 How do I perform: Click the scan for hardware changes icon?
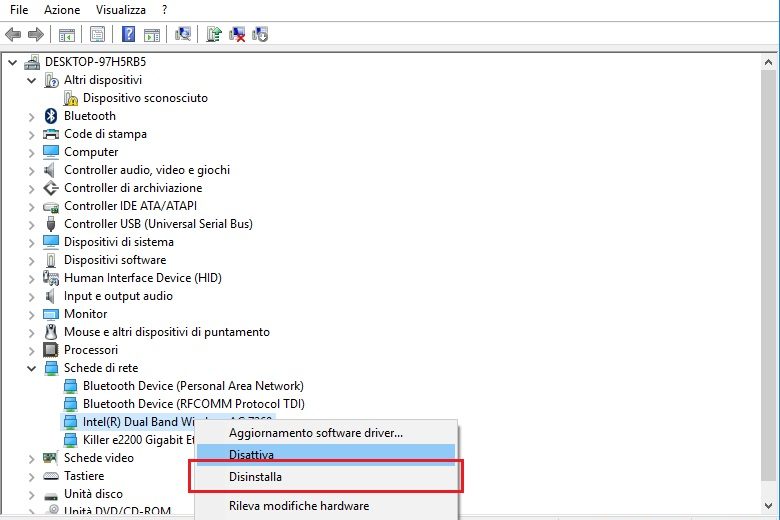182,34
